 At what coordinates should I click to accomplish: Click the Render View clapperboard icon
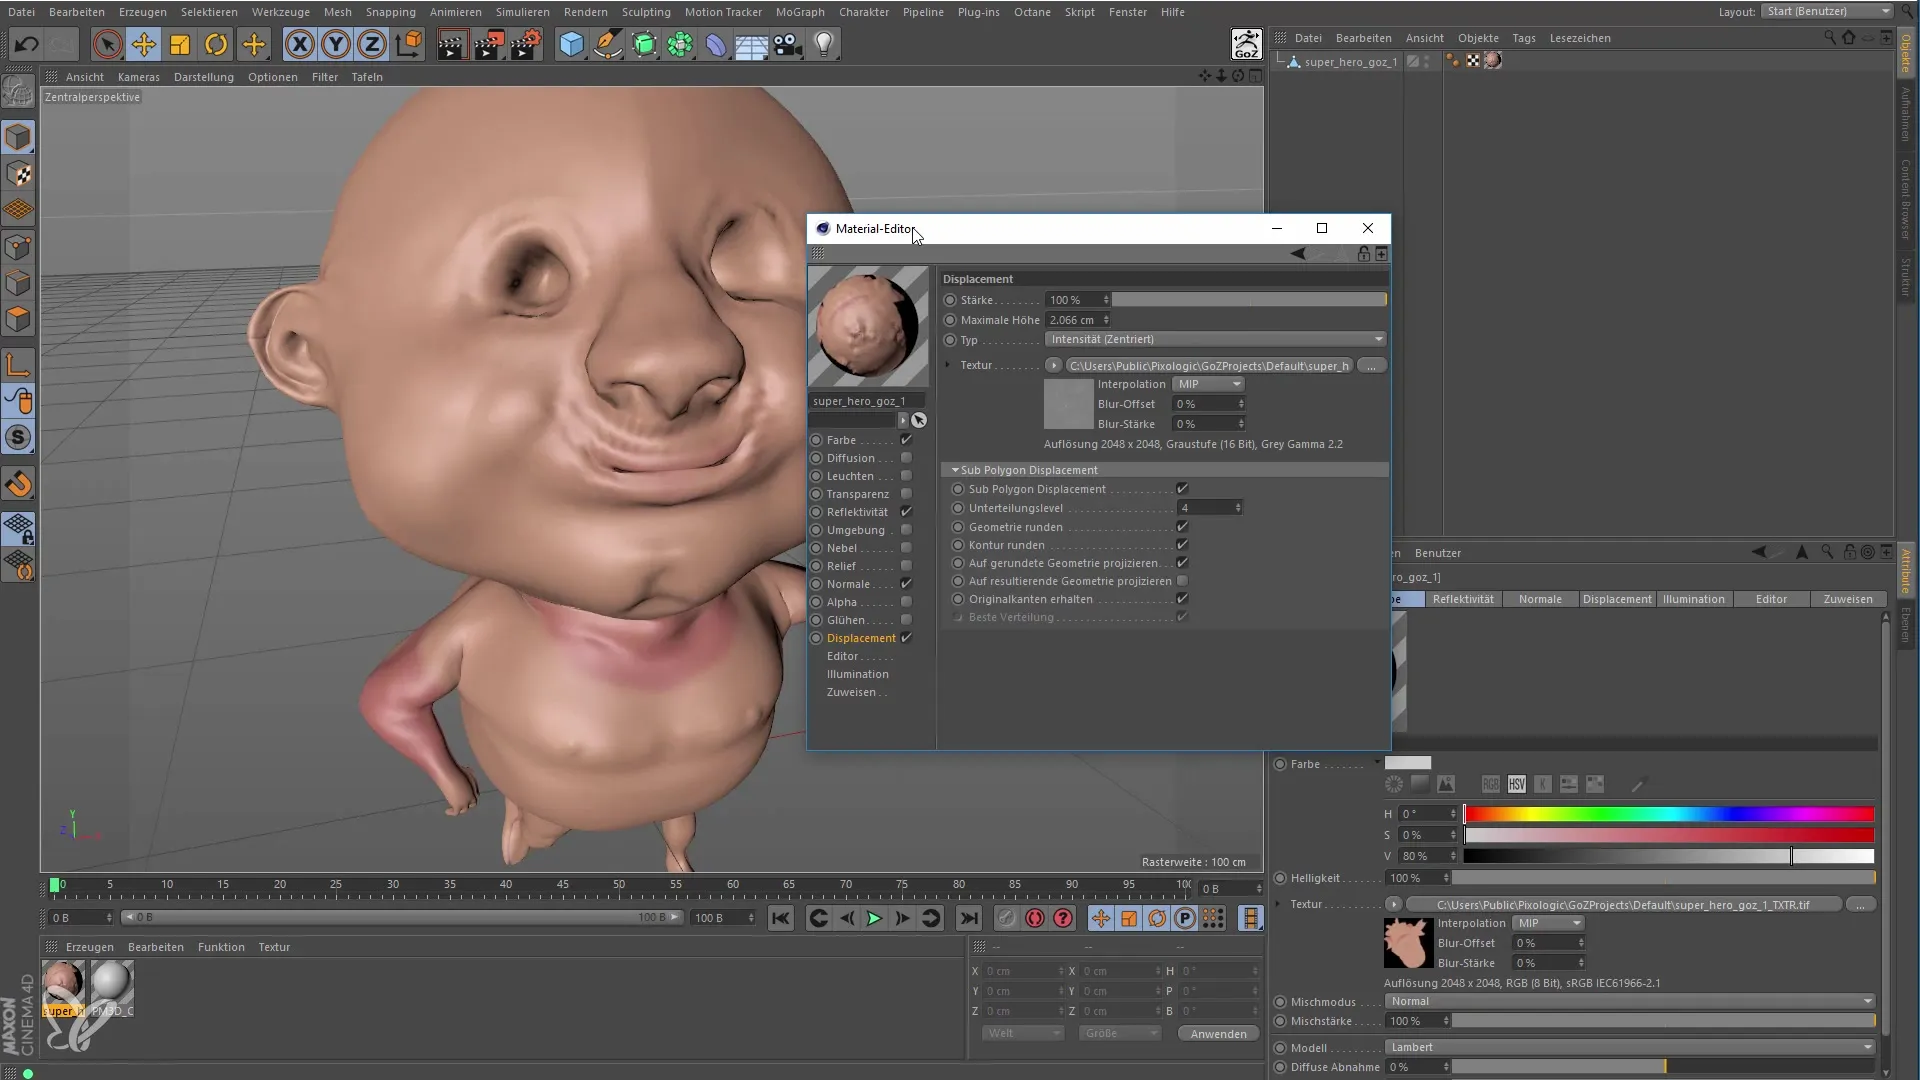tap(451, 44)
